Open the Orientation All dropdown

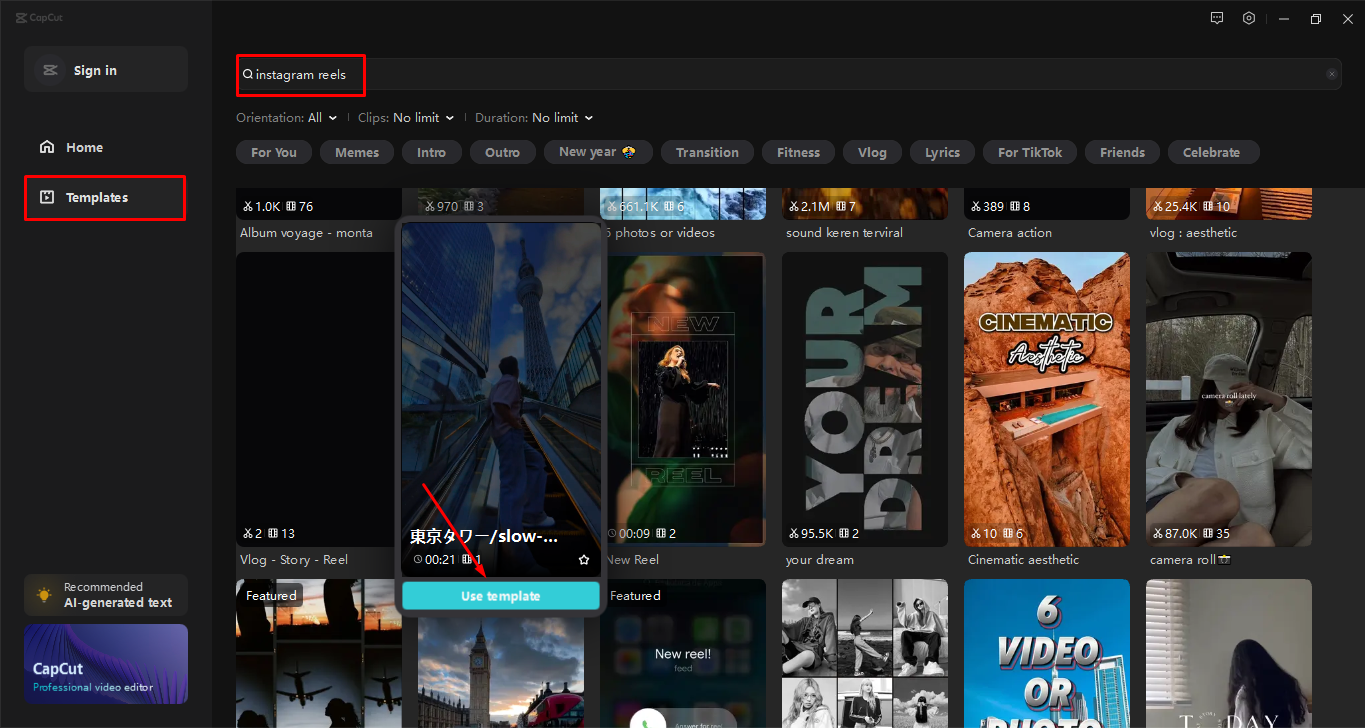click(x=288, y=117)
